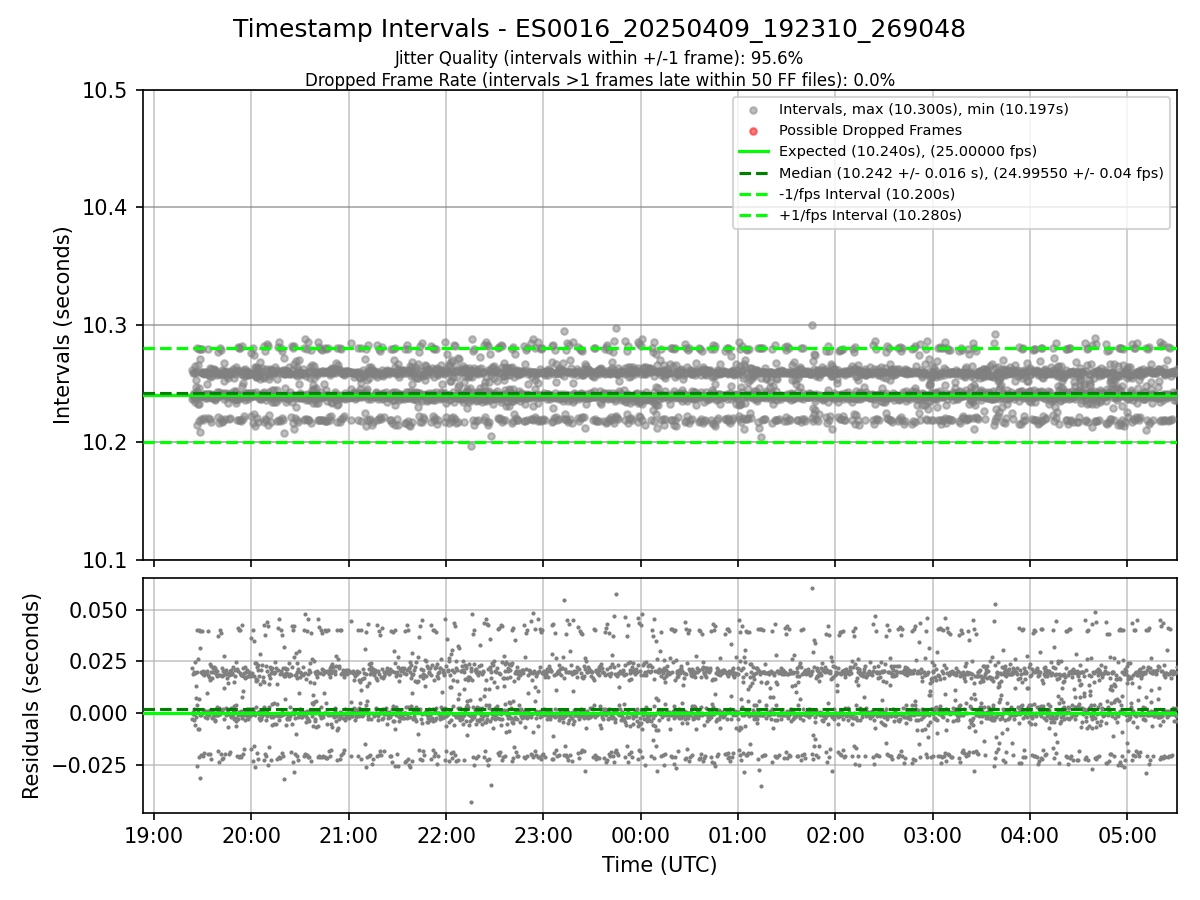Click the gray 'Intervals' legend marker dot
This screenshot has height=900, width=1200.
point(753,110)
